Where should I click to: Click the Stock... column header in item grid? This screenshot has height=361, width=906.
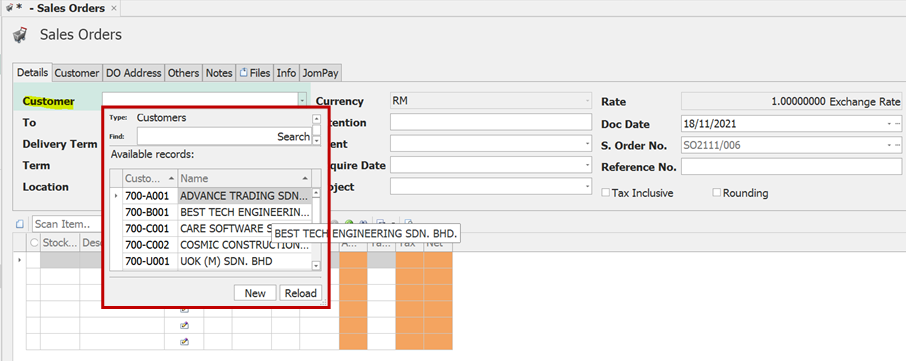click(60, 243)
